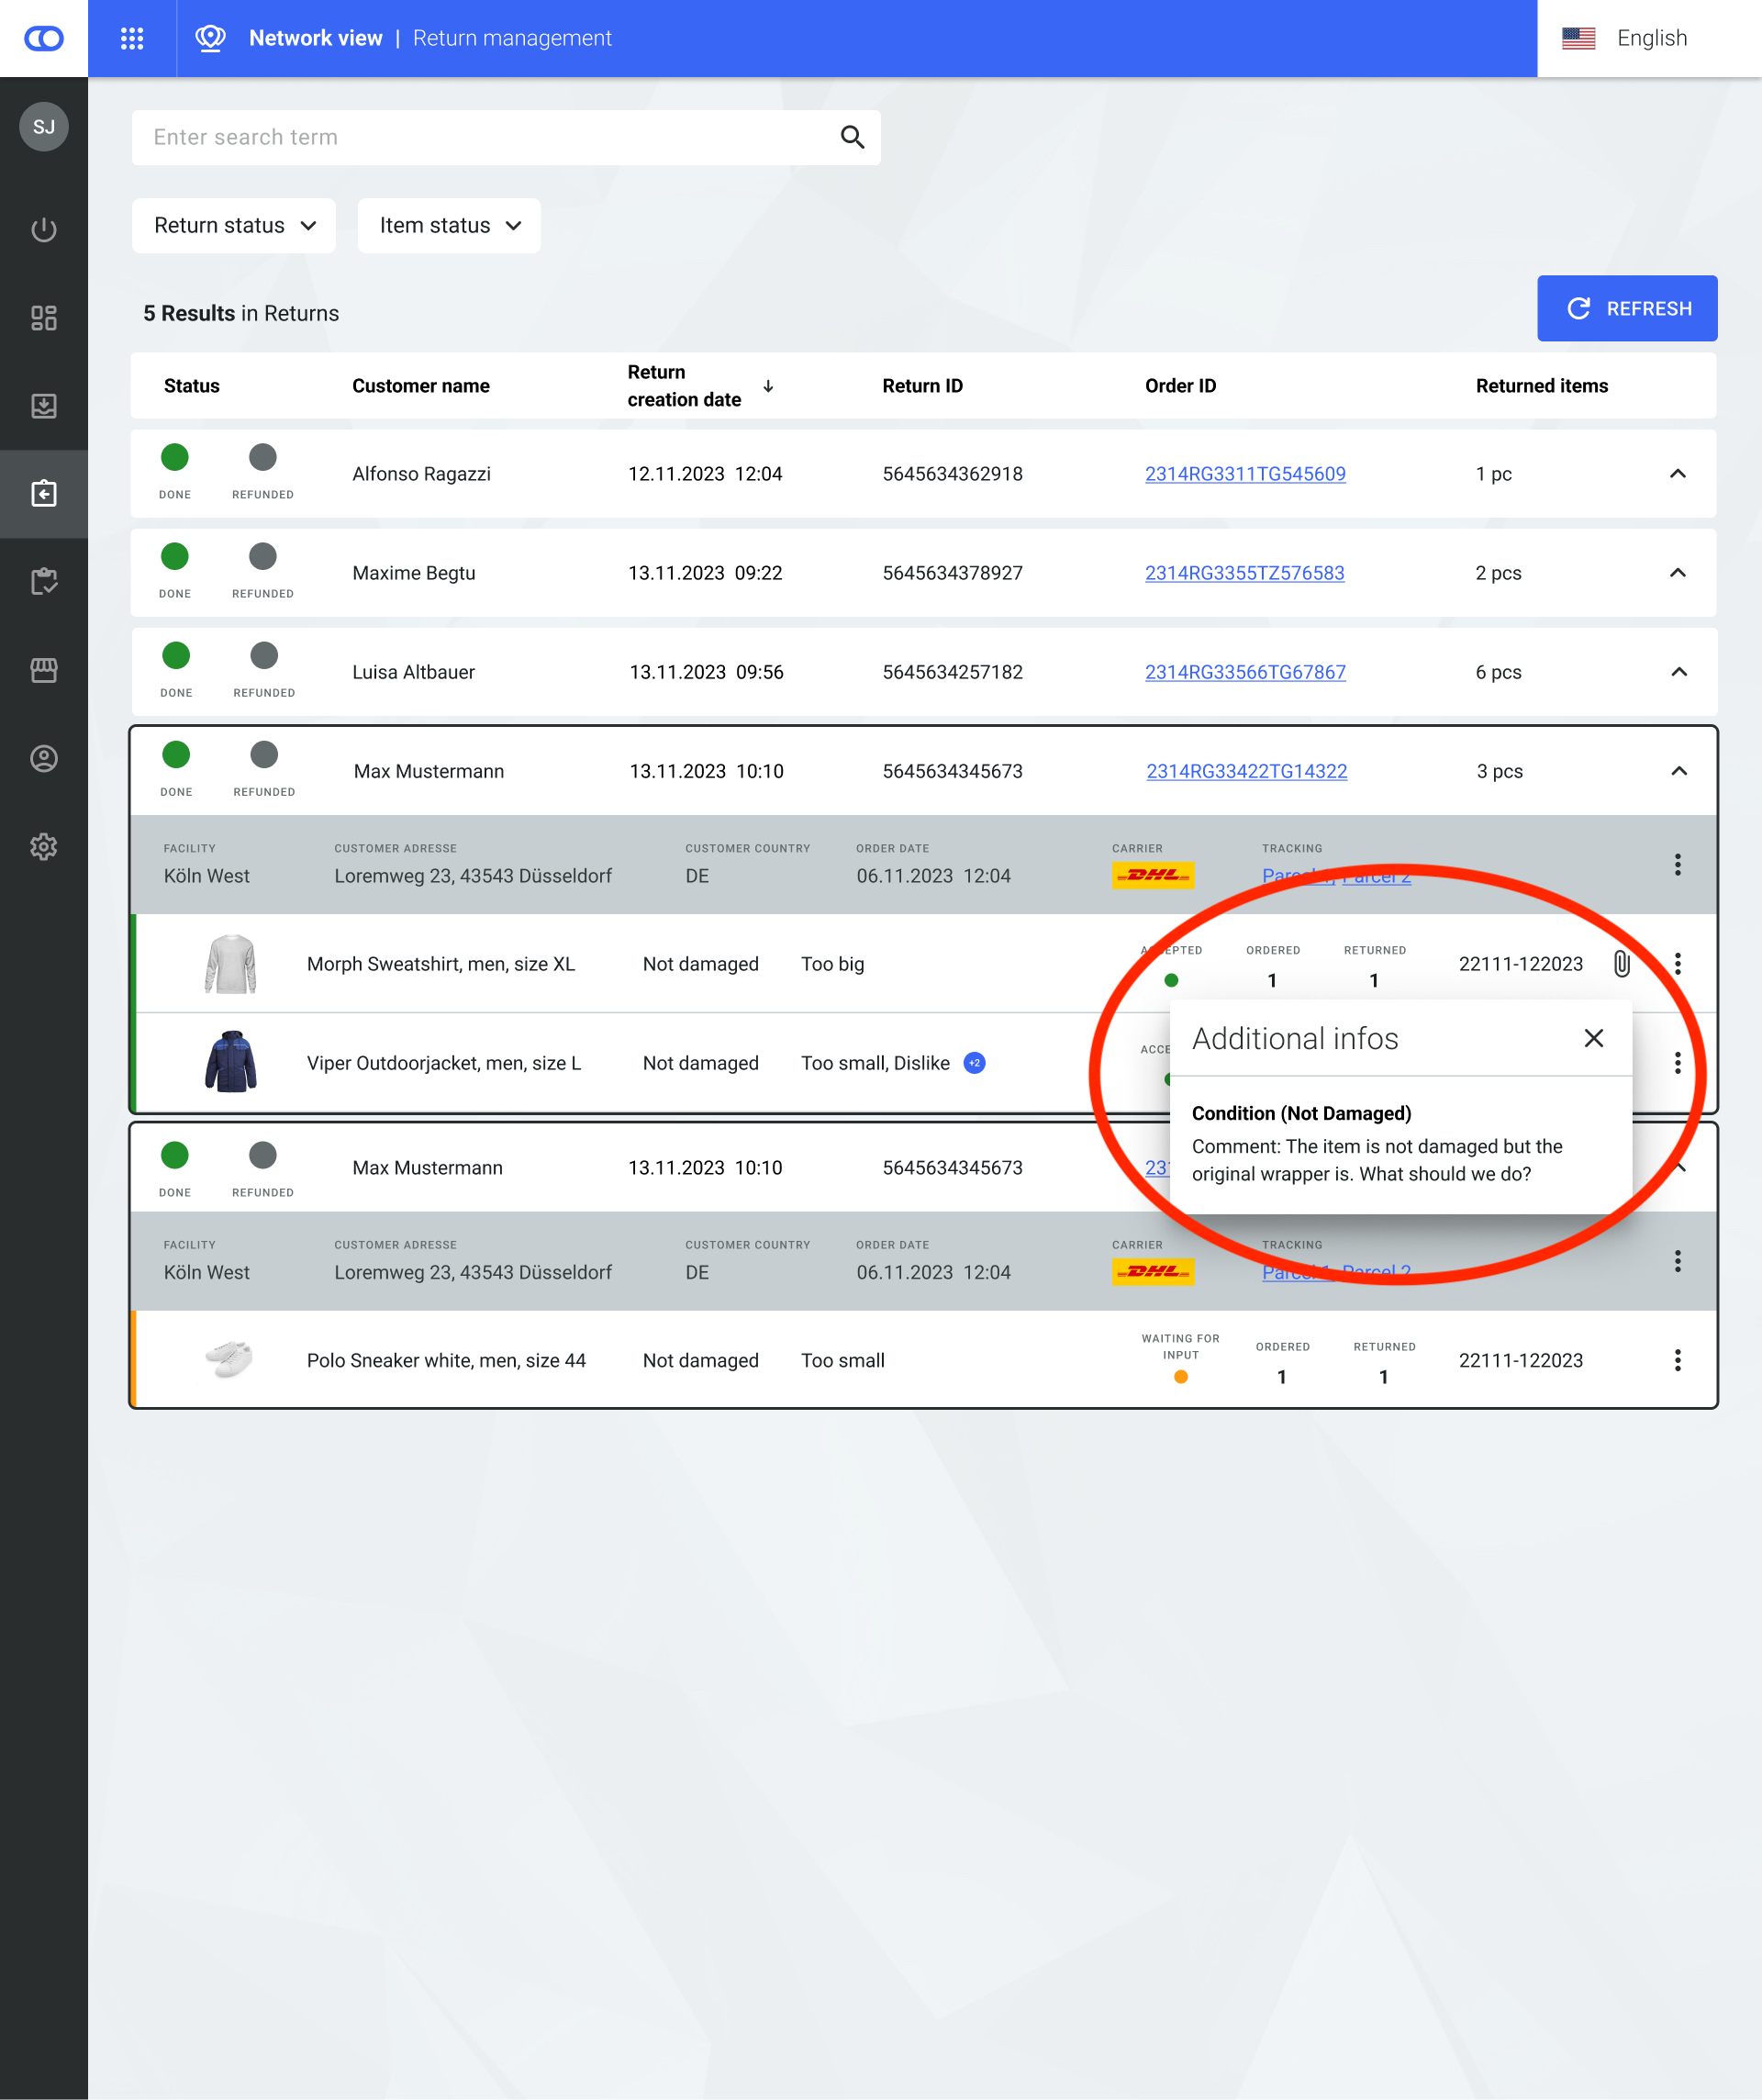Collapse the Alfonso Ragazzi return row
1762x2100 pixels.
click(x=1678, y=474)
